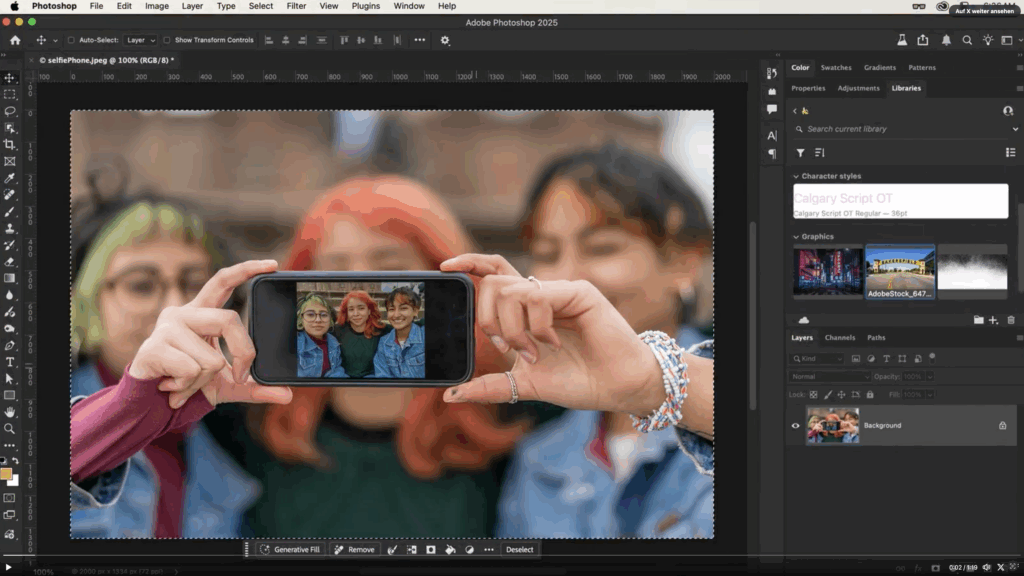This screenshot has height=576, width=1024.
Task: Switch to the Channels tab
Action: point(839,338)
